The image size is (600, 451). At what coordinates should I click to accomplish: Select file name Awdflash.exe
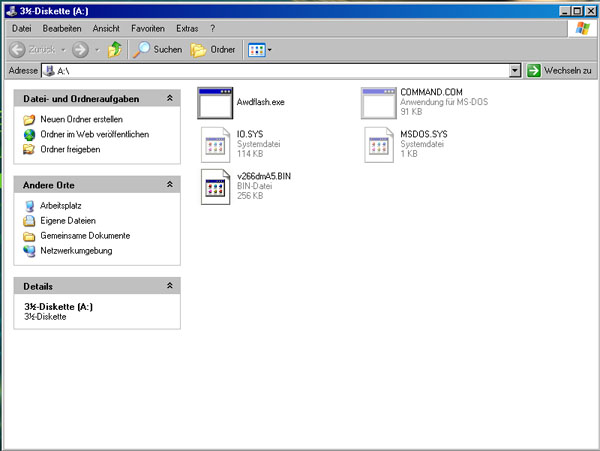click(x=261, y=102)
